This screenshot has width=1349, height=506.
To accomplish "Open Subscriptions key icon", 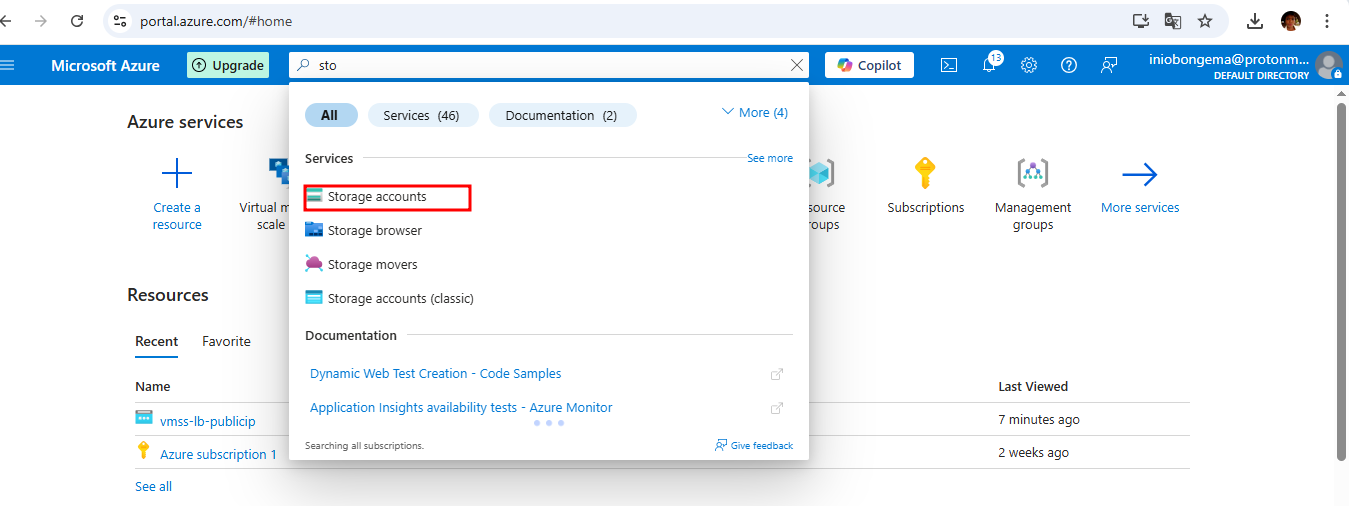I will point(926,174).
